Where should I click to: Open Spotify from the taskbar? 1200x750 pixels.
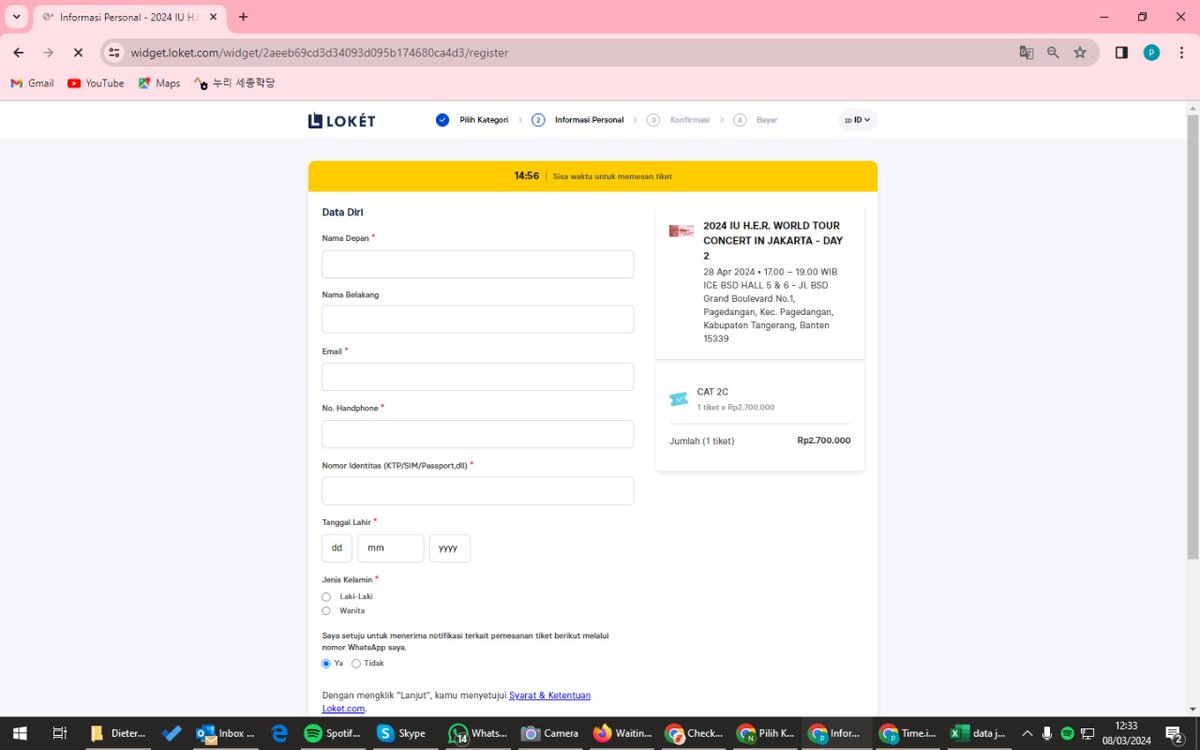click(333, 733)
